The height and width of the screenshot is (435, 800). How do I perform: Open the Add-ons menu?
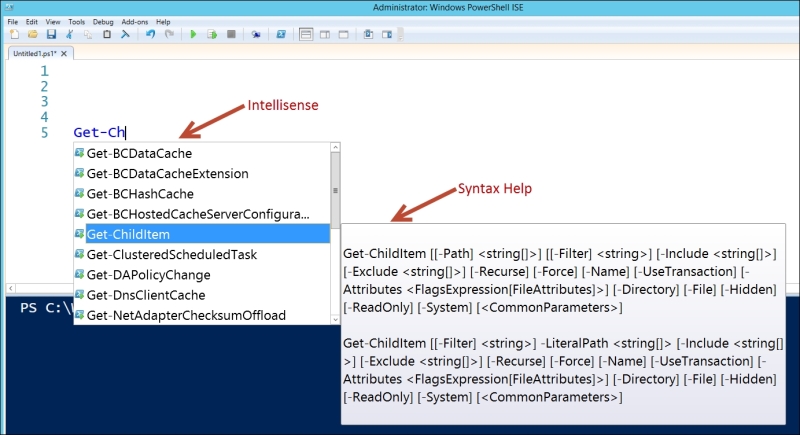[135, 22]
